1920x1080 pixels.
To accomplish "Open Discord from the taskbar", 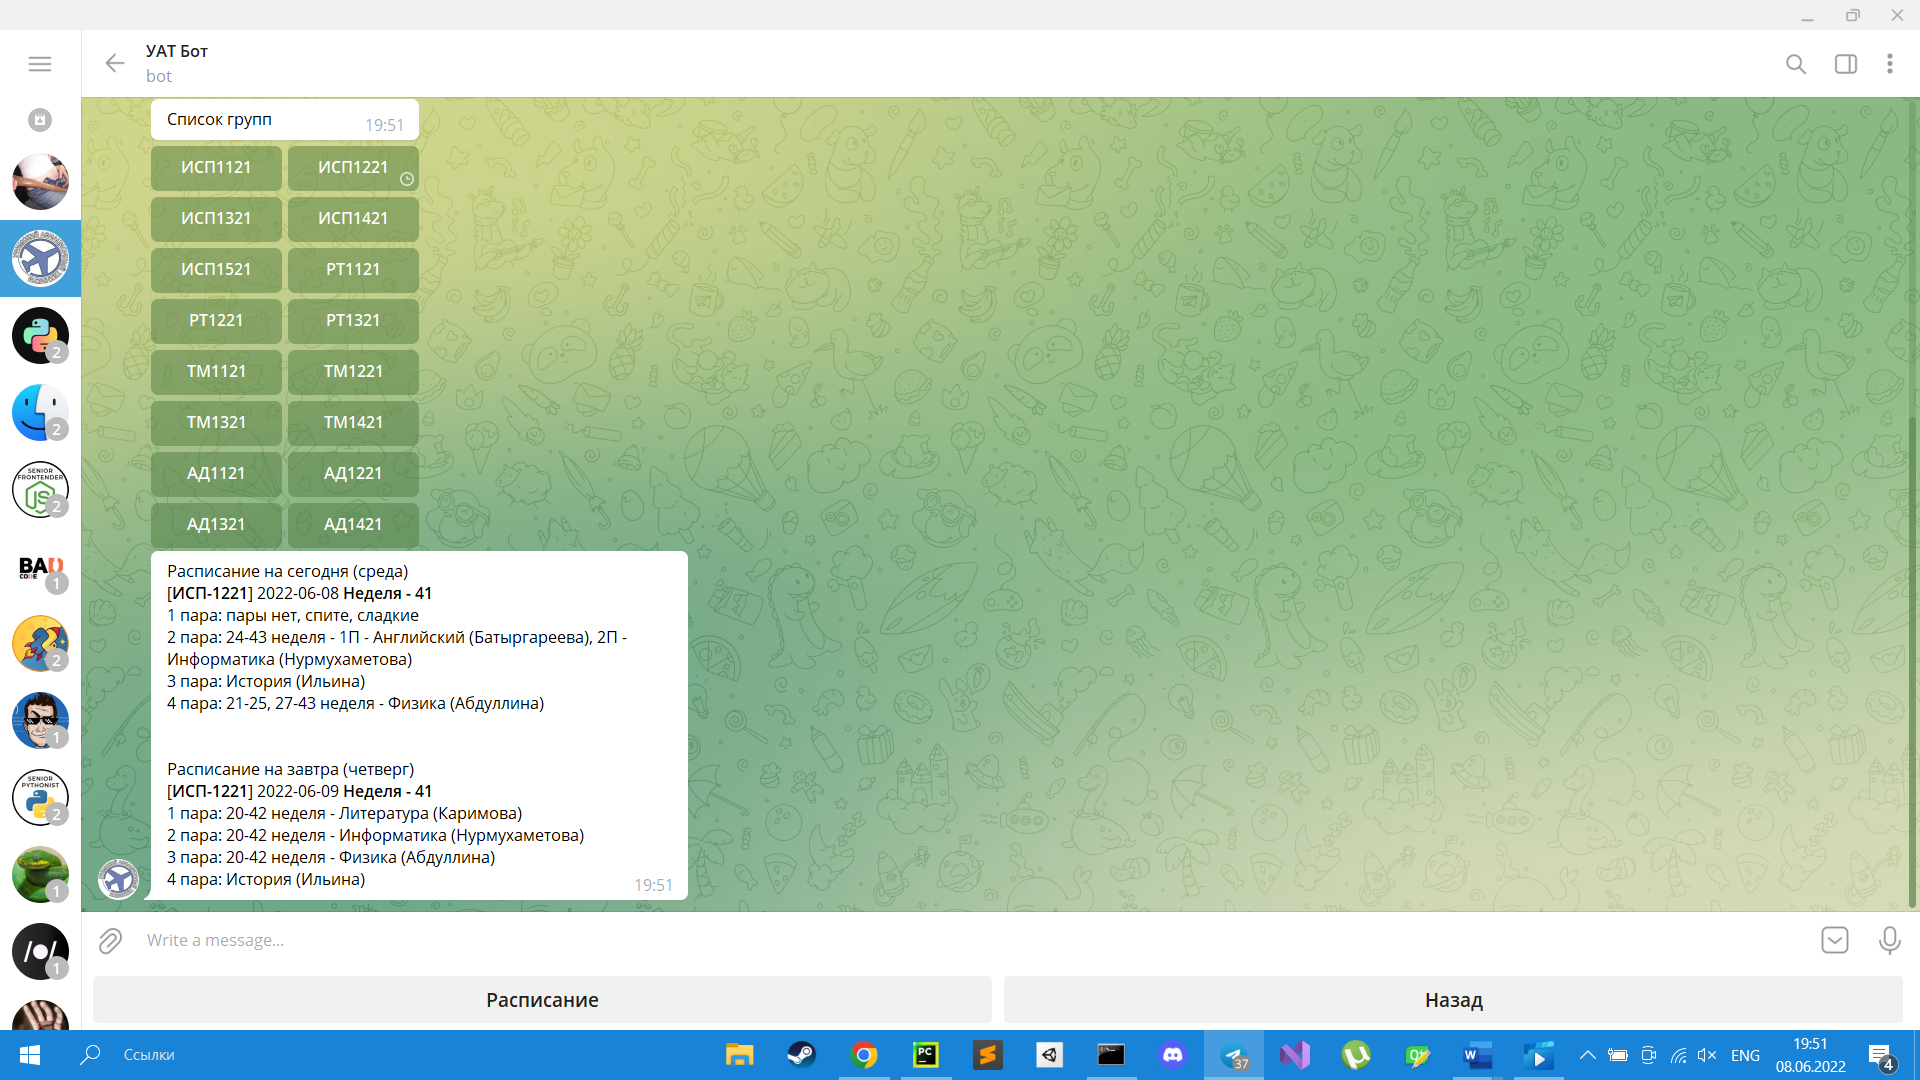I will (x=1173, y=1055).
